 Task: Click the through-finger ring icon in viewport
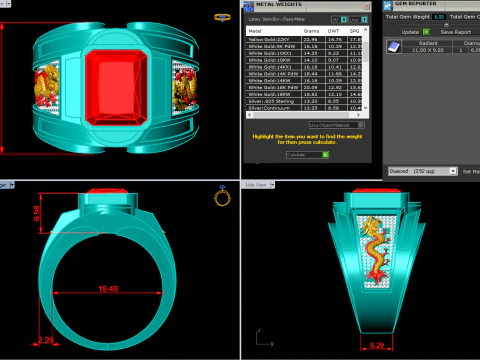coord(222,196)
